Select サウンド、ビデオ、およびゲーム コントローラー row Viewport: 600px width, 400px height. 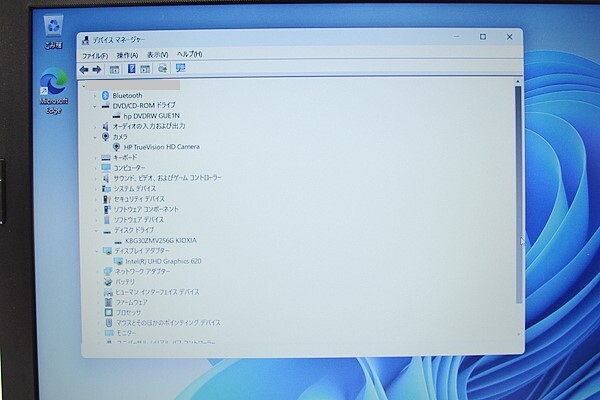pos(167,178)
